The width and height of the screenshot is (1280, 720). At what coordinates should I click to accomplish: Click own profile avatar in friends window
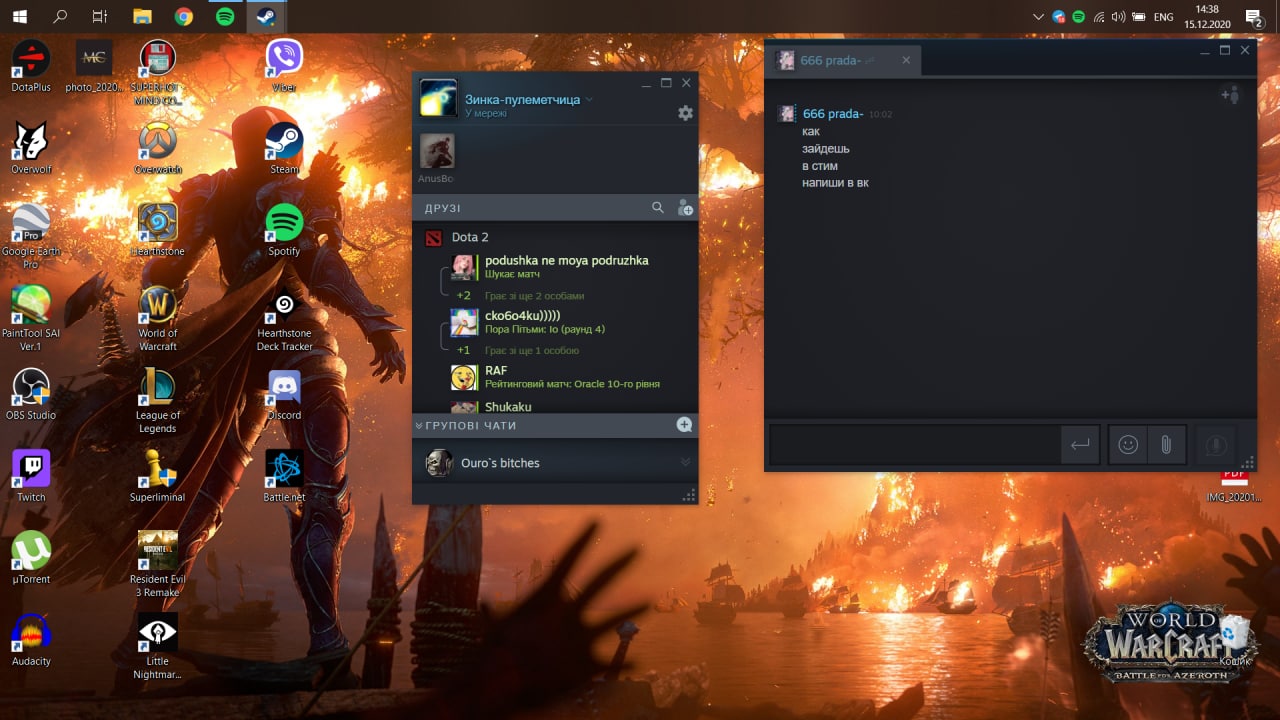point(438,99)
